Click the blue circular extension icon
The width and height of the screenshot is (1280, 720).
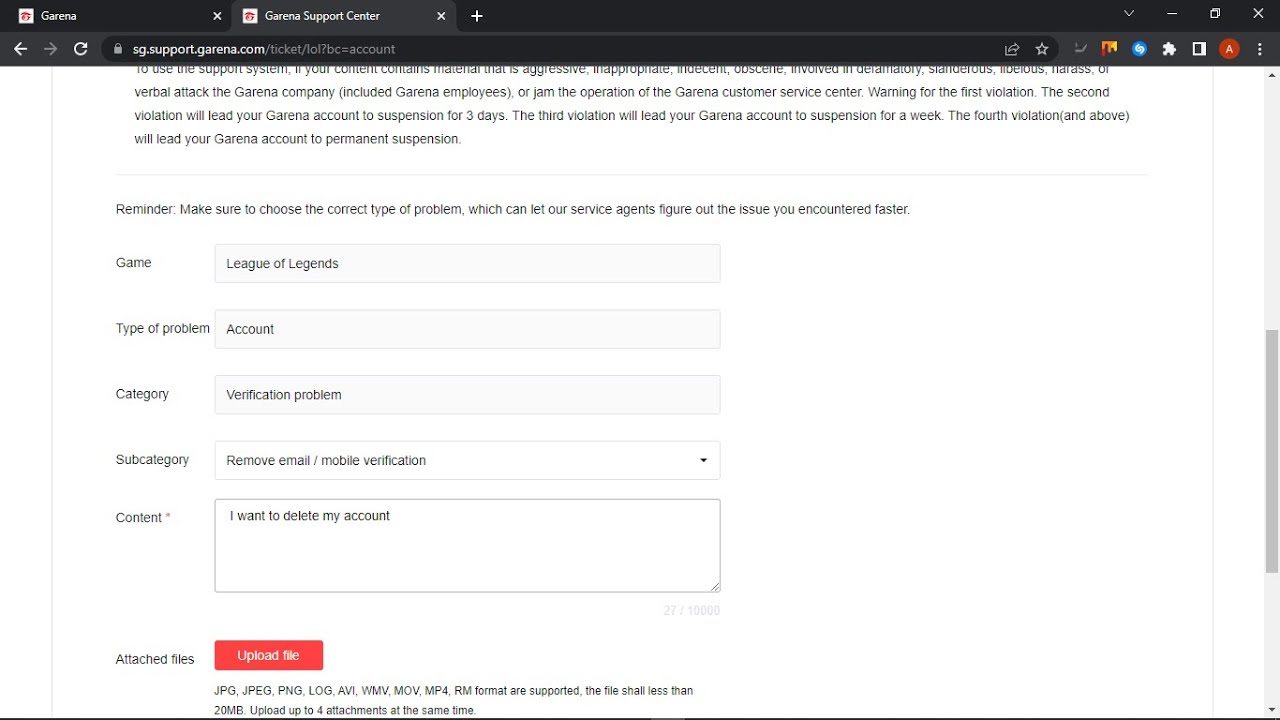point(1139,49)
